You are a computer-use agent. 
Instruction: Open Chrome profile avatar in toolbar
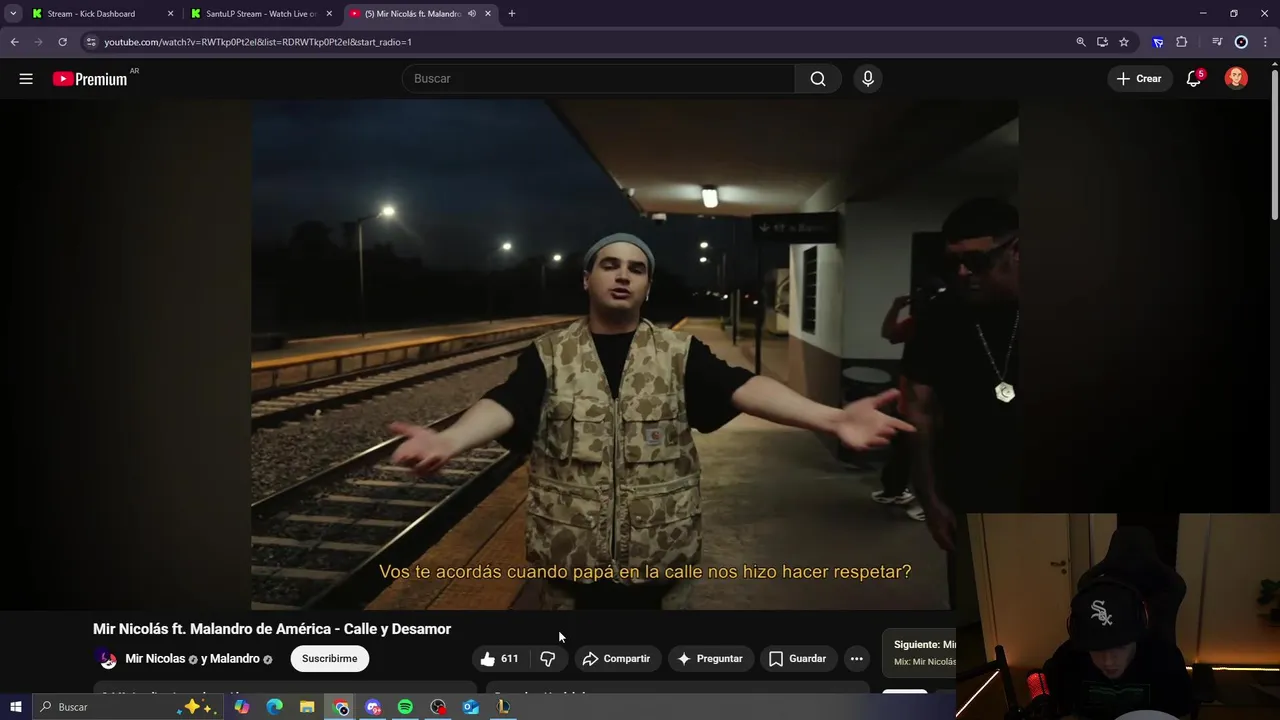coord(1241,42)
